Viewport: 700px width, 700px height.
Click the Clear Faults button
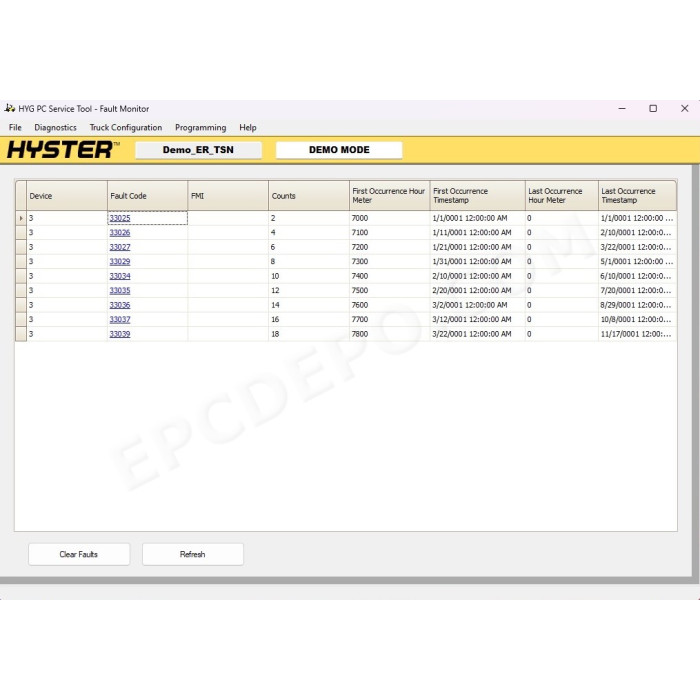coord(79,554)
